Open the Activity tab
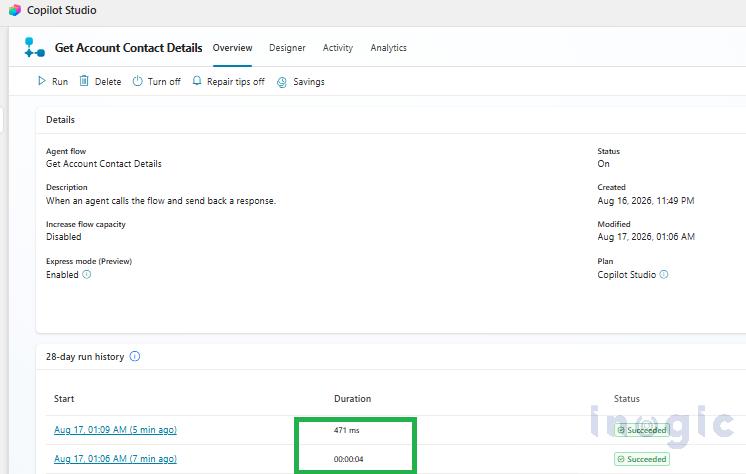The height and width of the screenshot is (474, 746). 338,48
